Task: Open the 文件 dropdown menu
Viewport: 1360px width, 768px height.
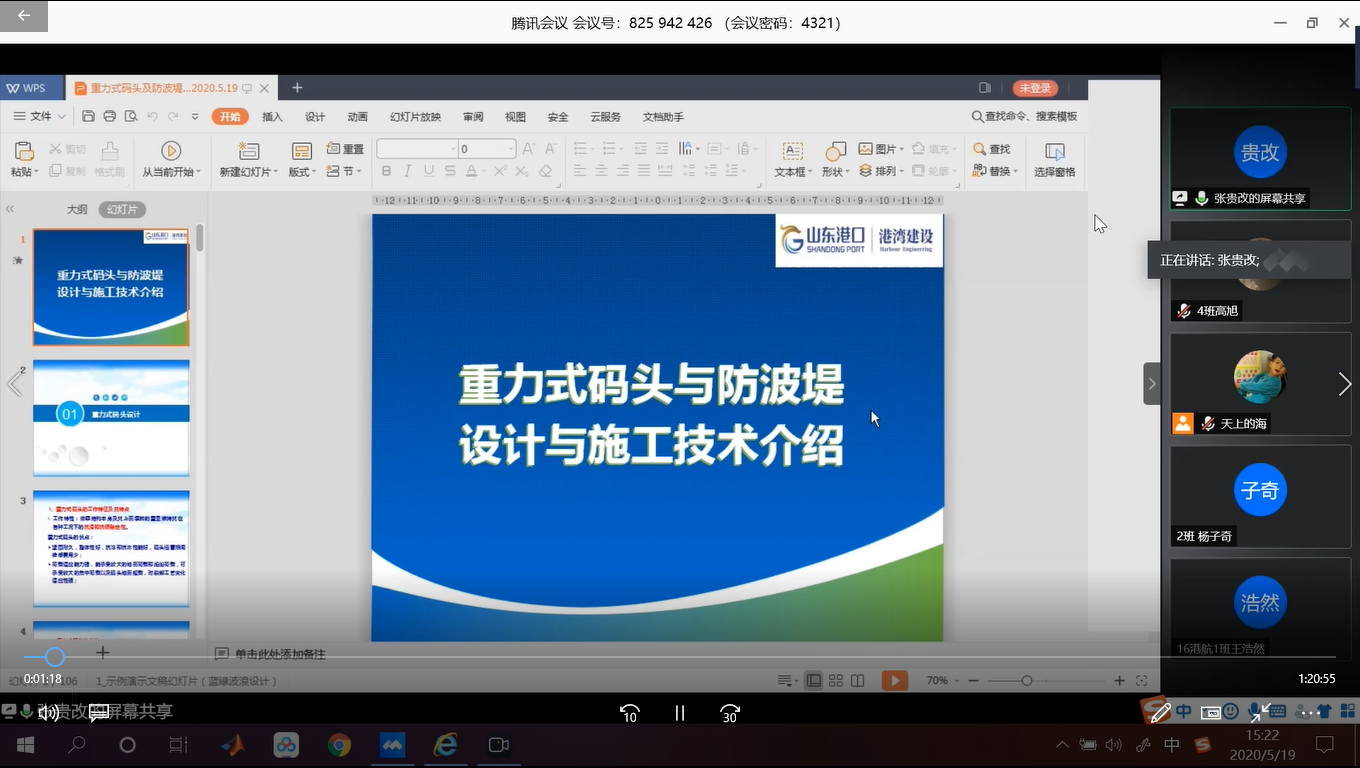Action: (x=40, y=117)
